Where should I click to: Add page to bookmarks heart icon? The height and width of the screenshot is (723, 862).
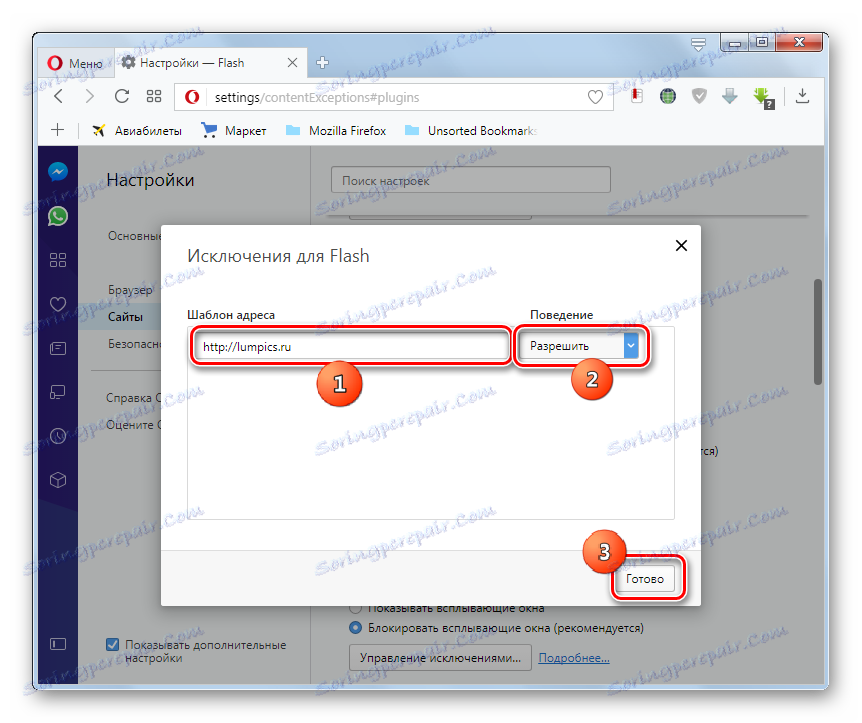point(595,97)
